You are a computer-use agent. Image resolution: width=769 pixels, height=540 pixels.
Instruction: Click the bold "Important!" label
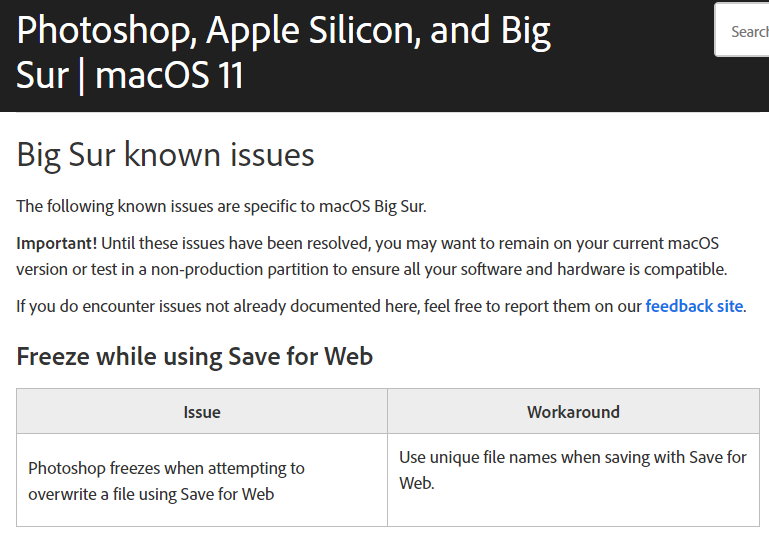click(57, 244)
